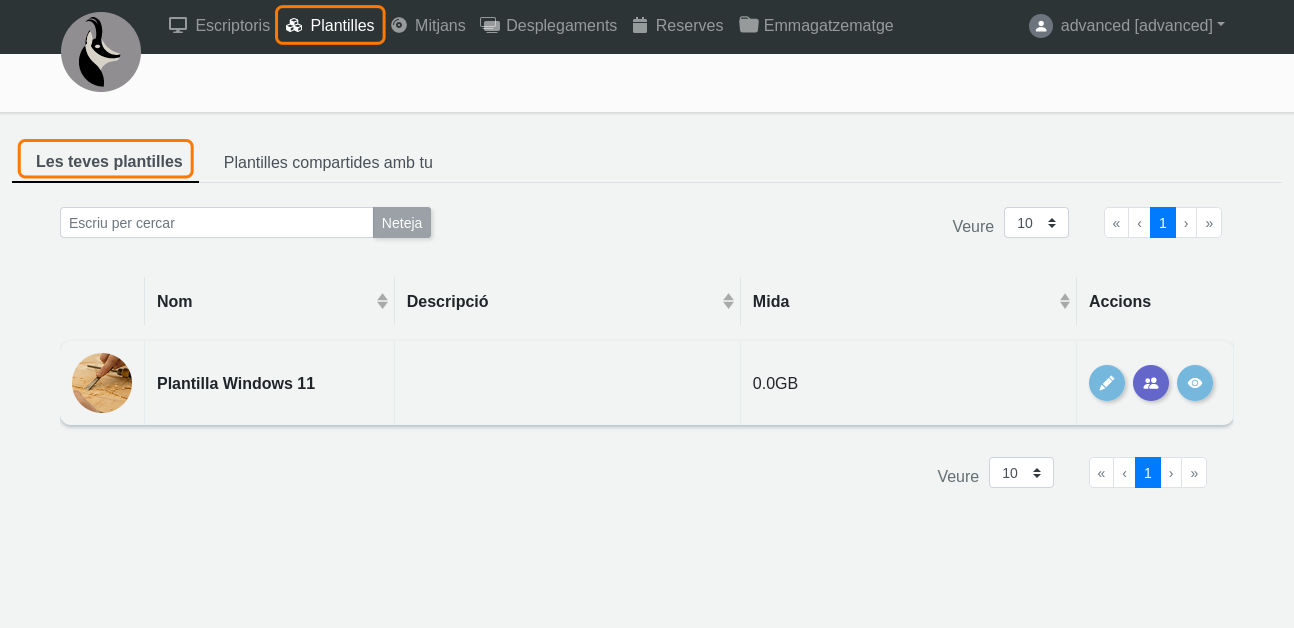The width and height of the screenshot is (1294, 628).
Task: Open sharing users icon for Plantilla Windows 11
Action: [1150, 383]
